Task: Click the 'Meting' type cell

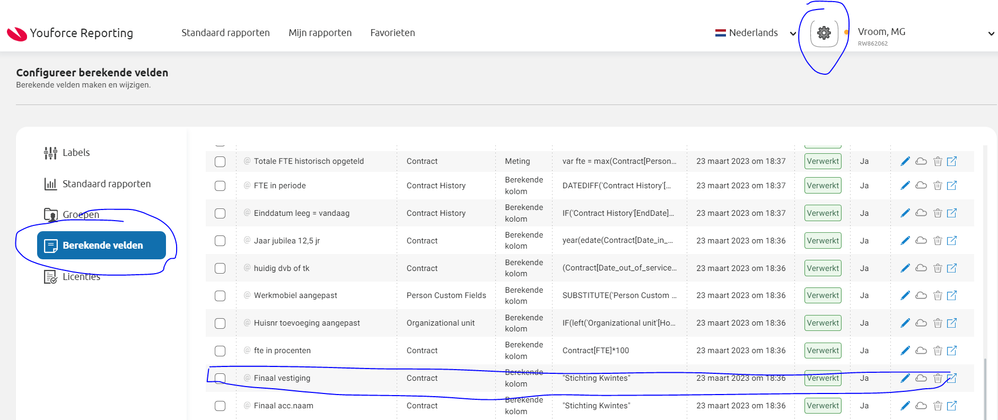Action: (517, 162)
